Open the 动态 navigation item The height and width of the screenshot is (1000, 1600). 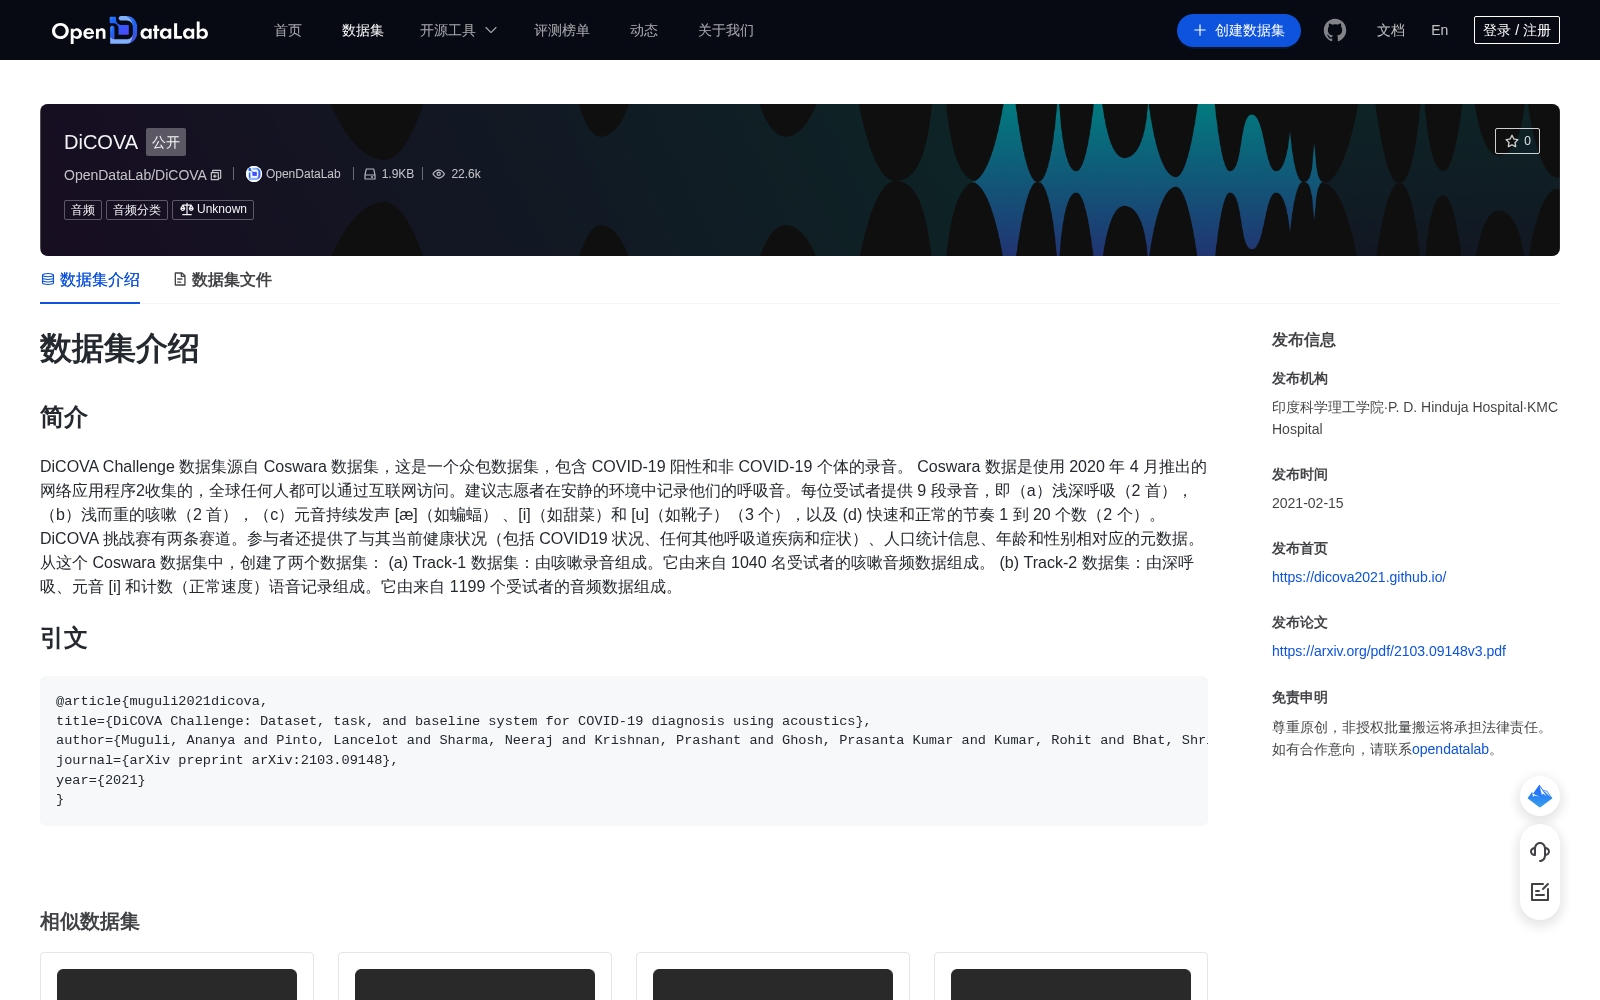pyautogui.click(x=644, y=30)
